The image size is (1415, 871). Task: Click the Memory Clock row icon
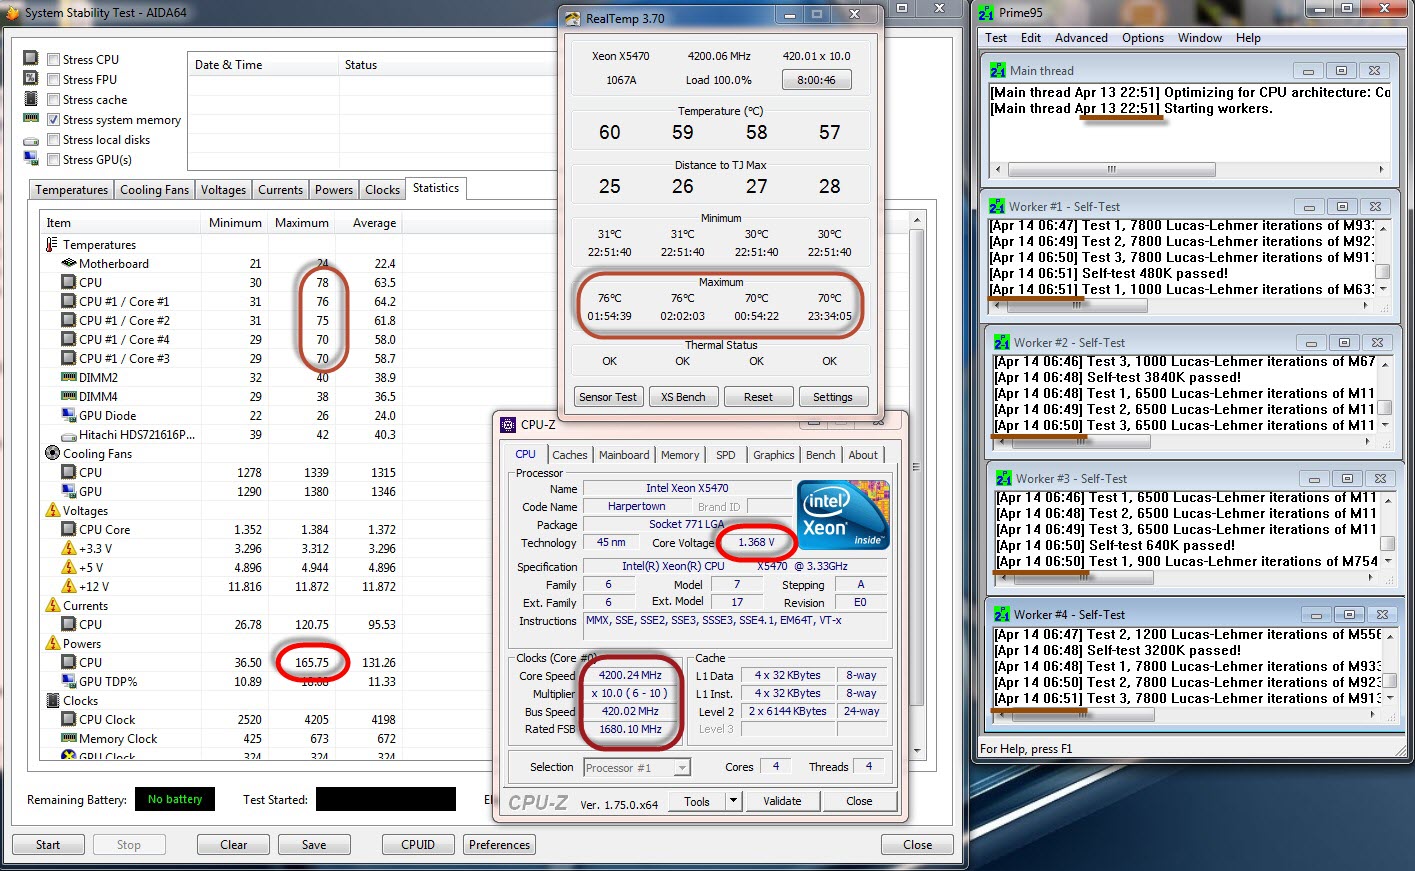click(69, 739)
